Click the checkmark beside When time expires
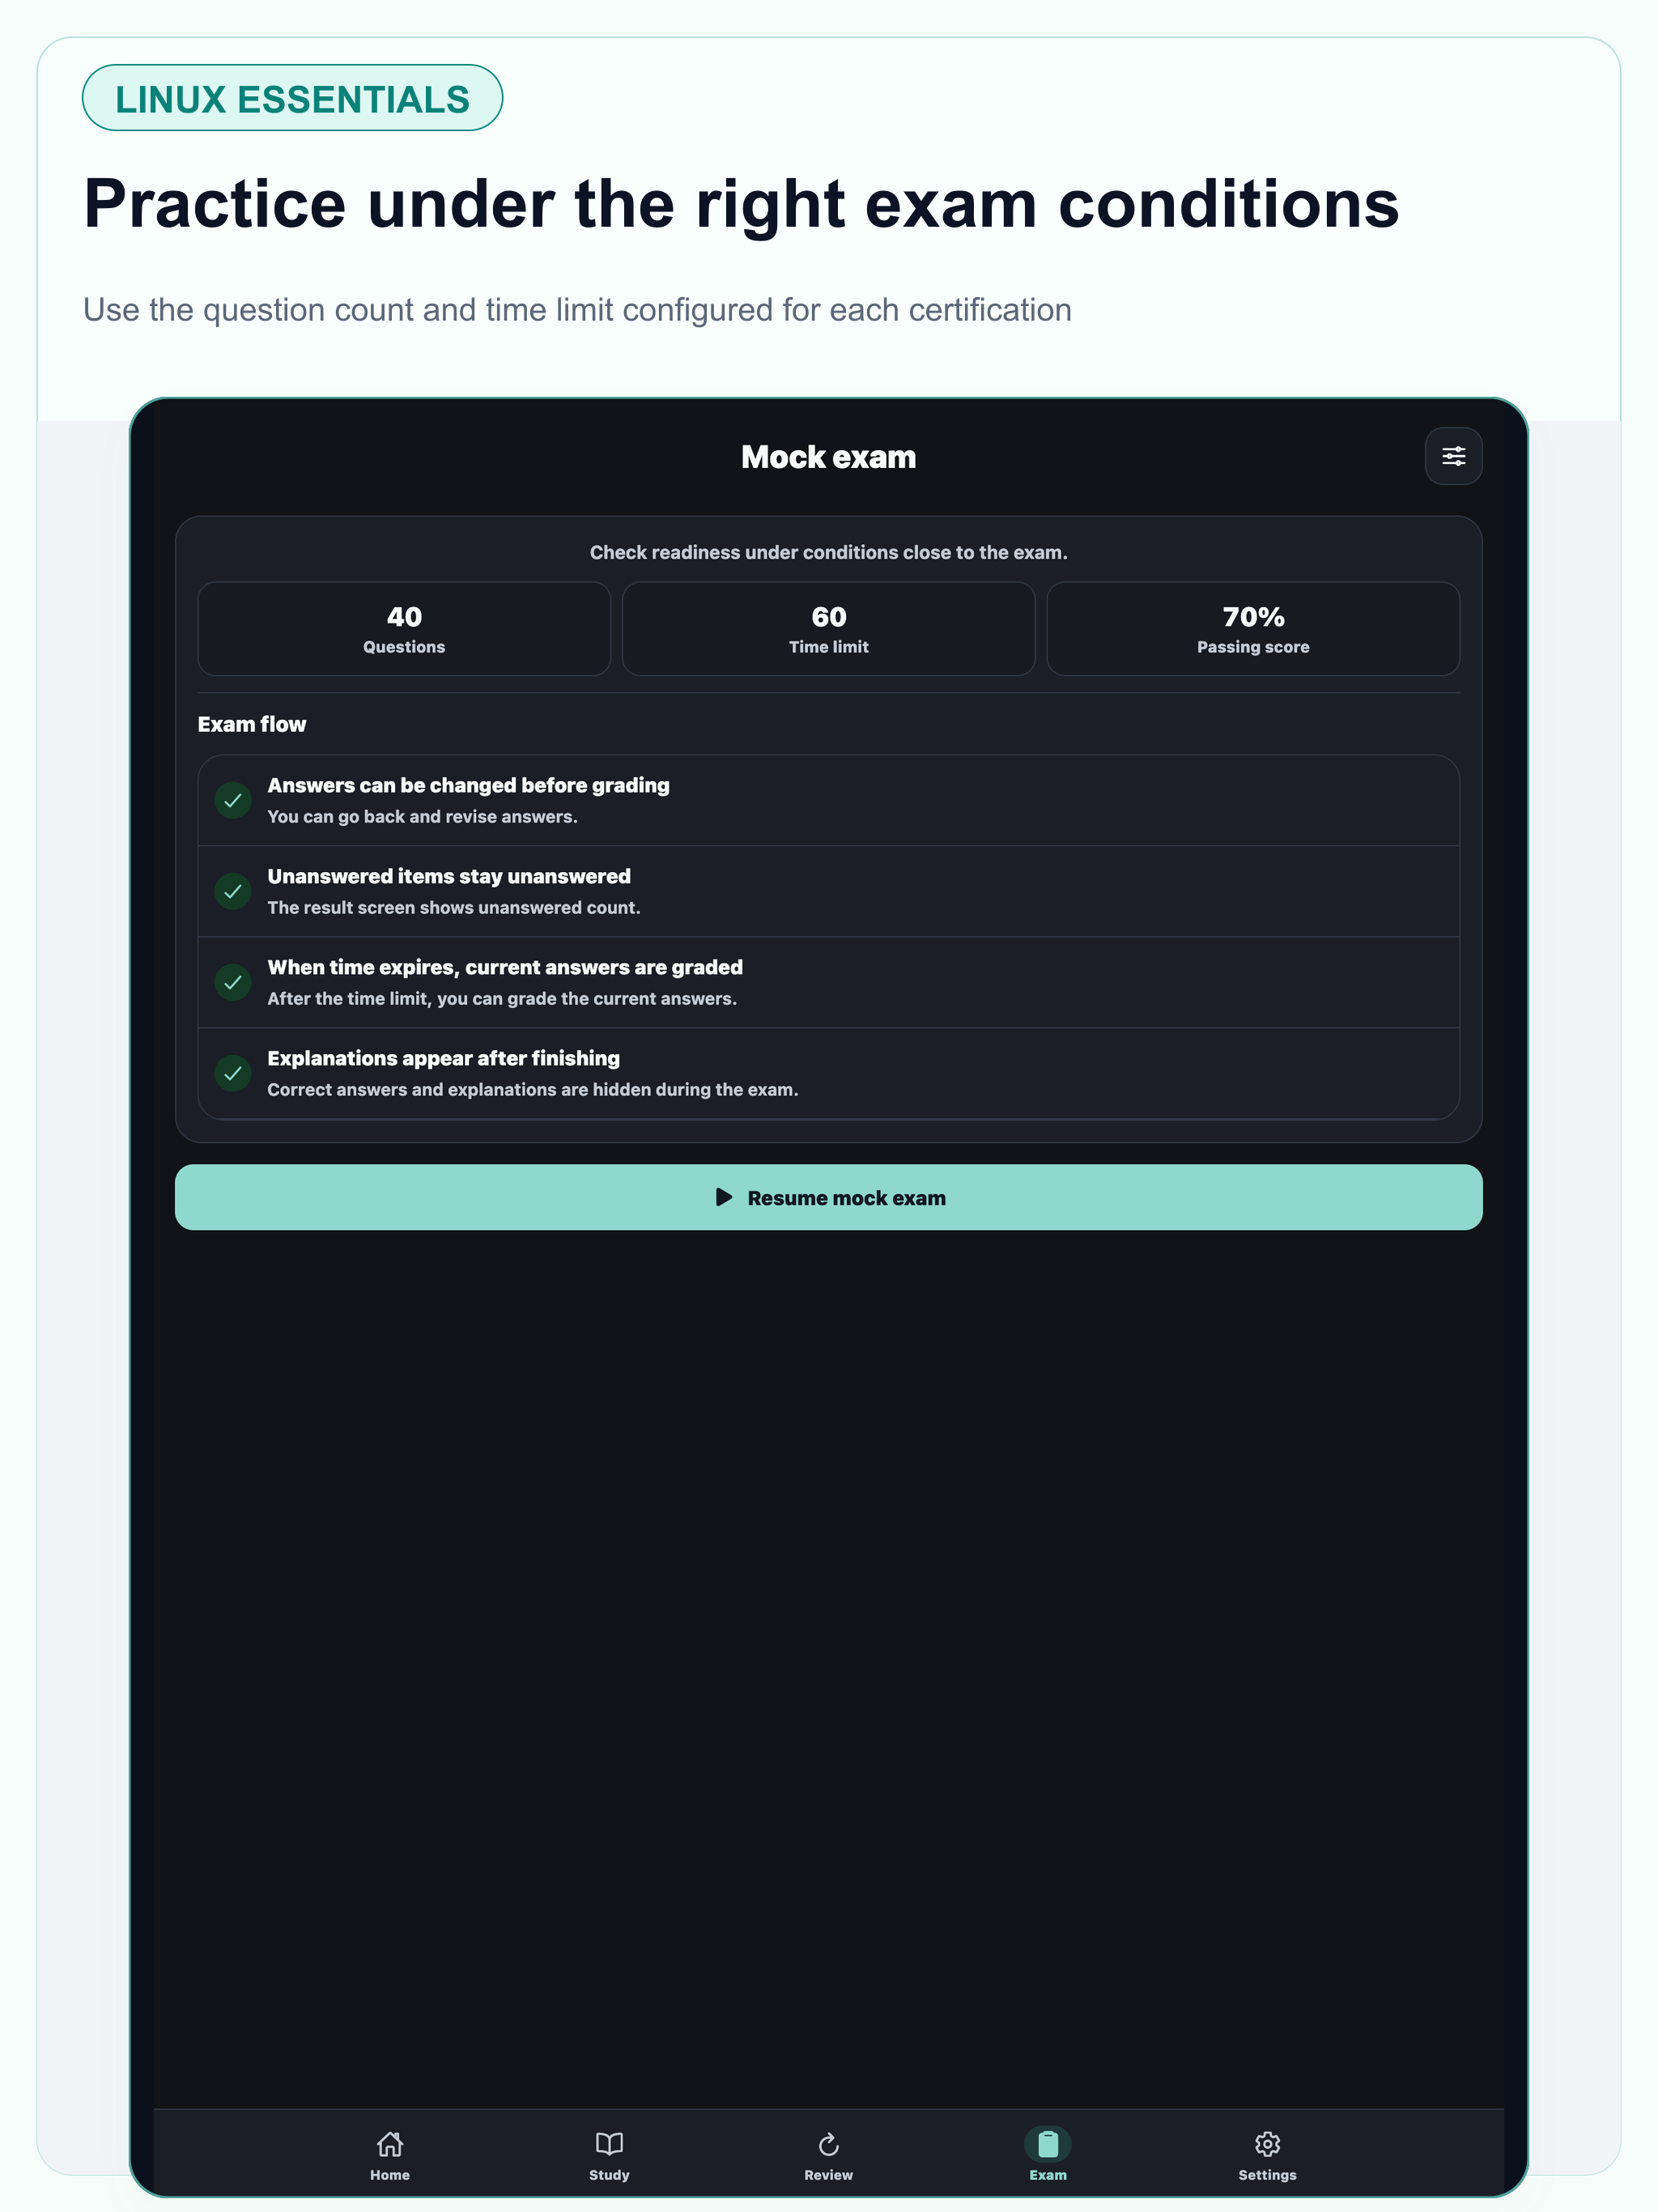 click(233, 982)
